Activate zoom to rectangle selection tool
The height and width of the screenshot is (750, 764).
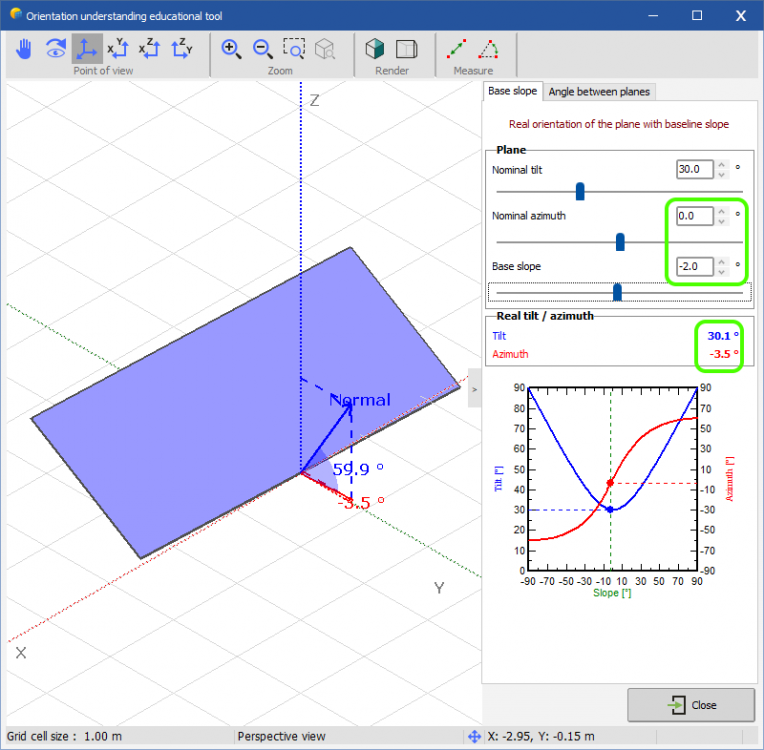(294, 48)
